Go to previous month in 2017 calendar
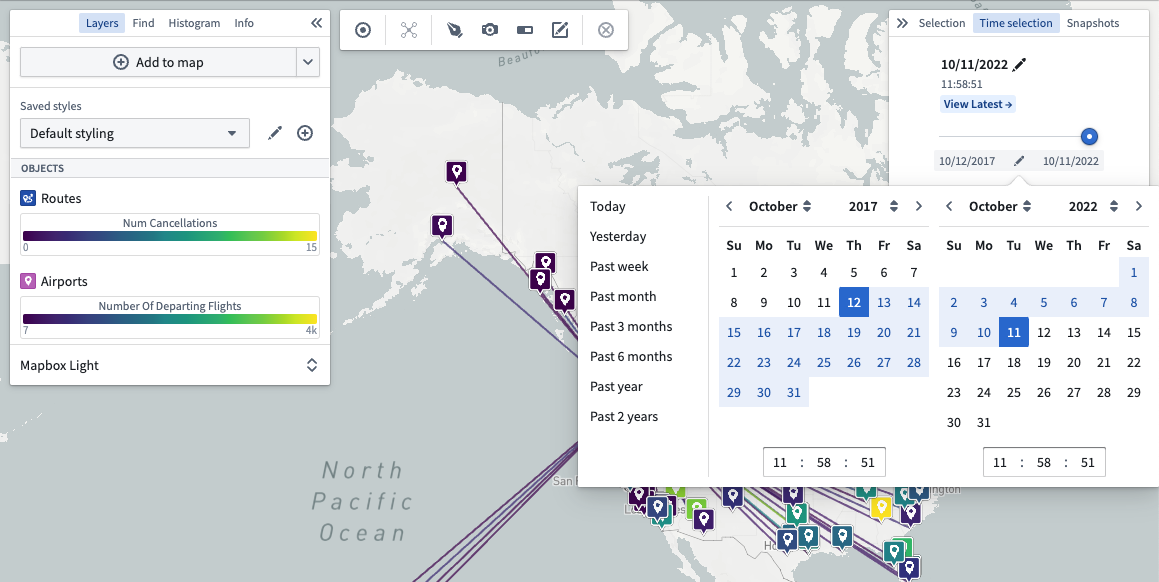This screenshot has width=1159, height=582. pos(729,206)
